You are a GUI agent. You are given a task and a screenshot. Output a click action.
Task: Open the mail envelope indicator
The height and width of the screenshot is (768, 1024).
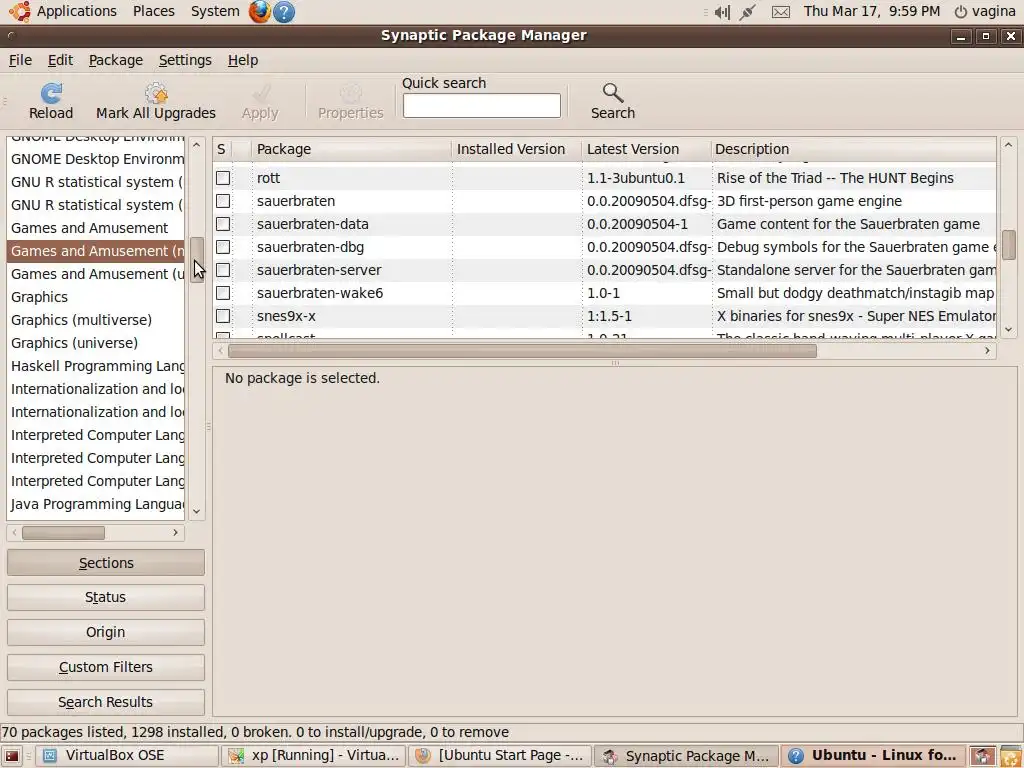[781, 12]
